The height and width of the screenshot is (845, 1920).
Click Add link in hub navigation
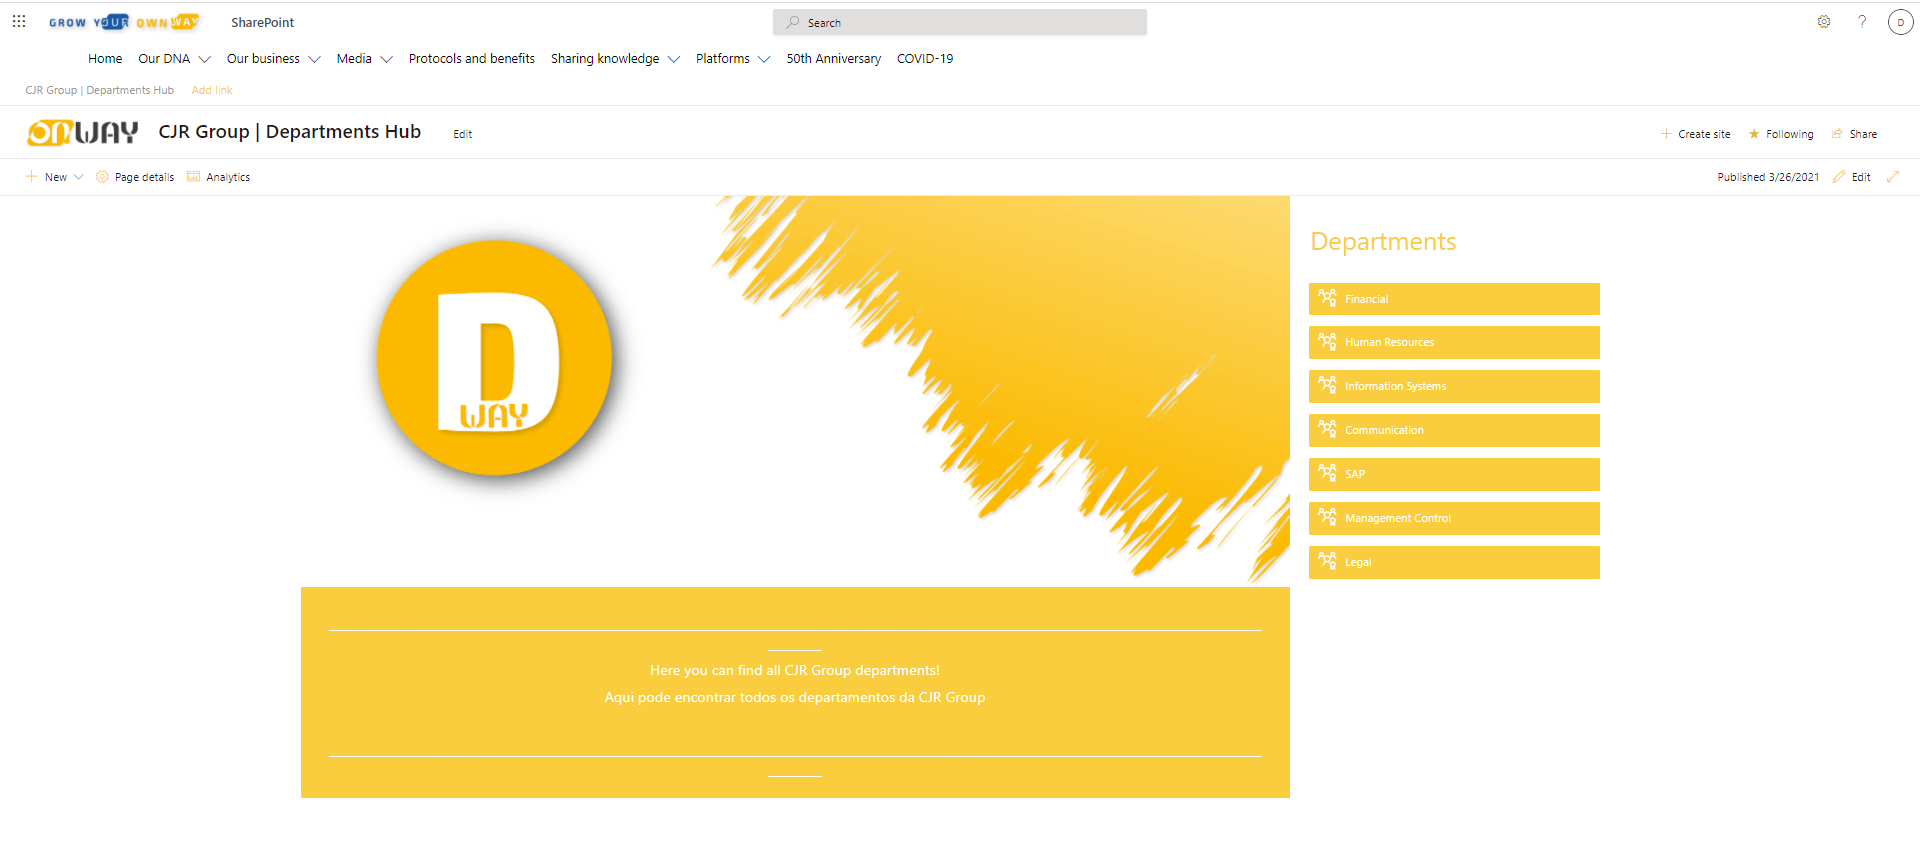pos(212,90)
